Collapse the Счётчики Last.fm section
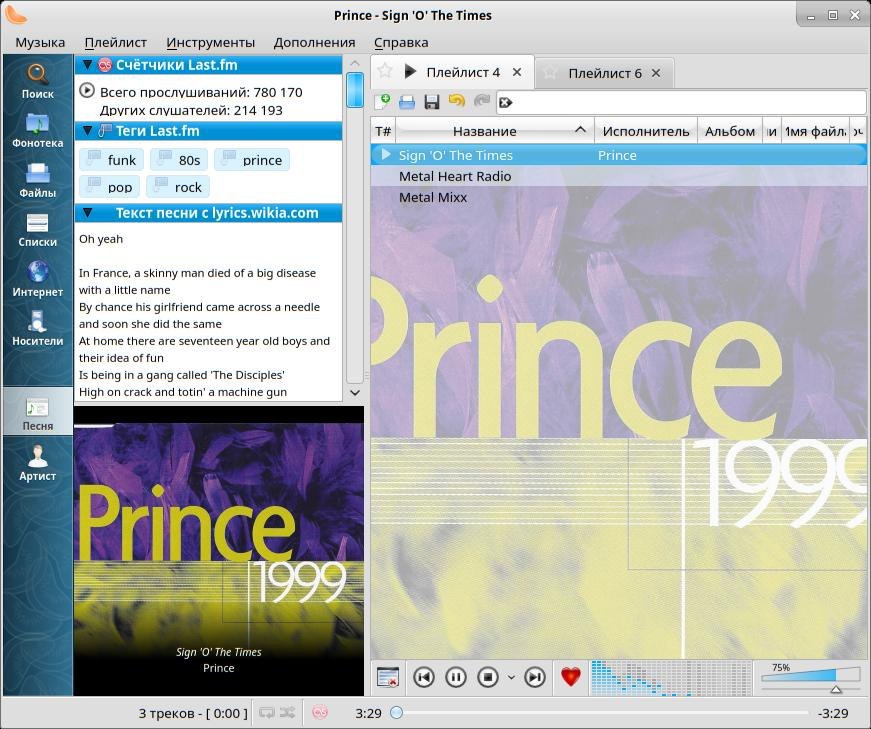 coord(87,65)
